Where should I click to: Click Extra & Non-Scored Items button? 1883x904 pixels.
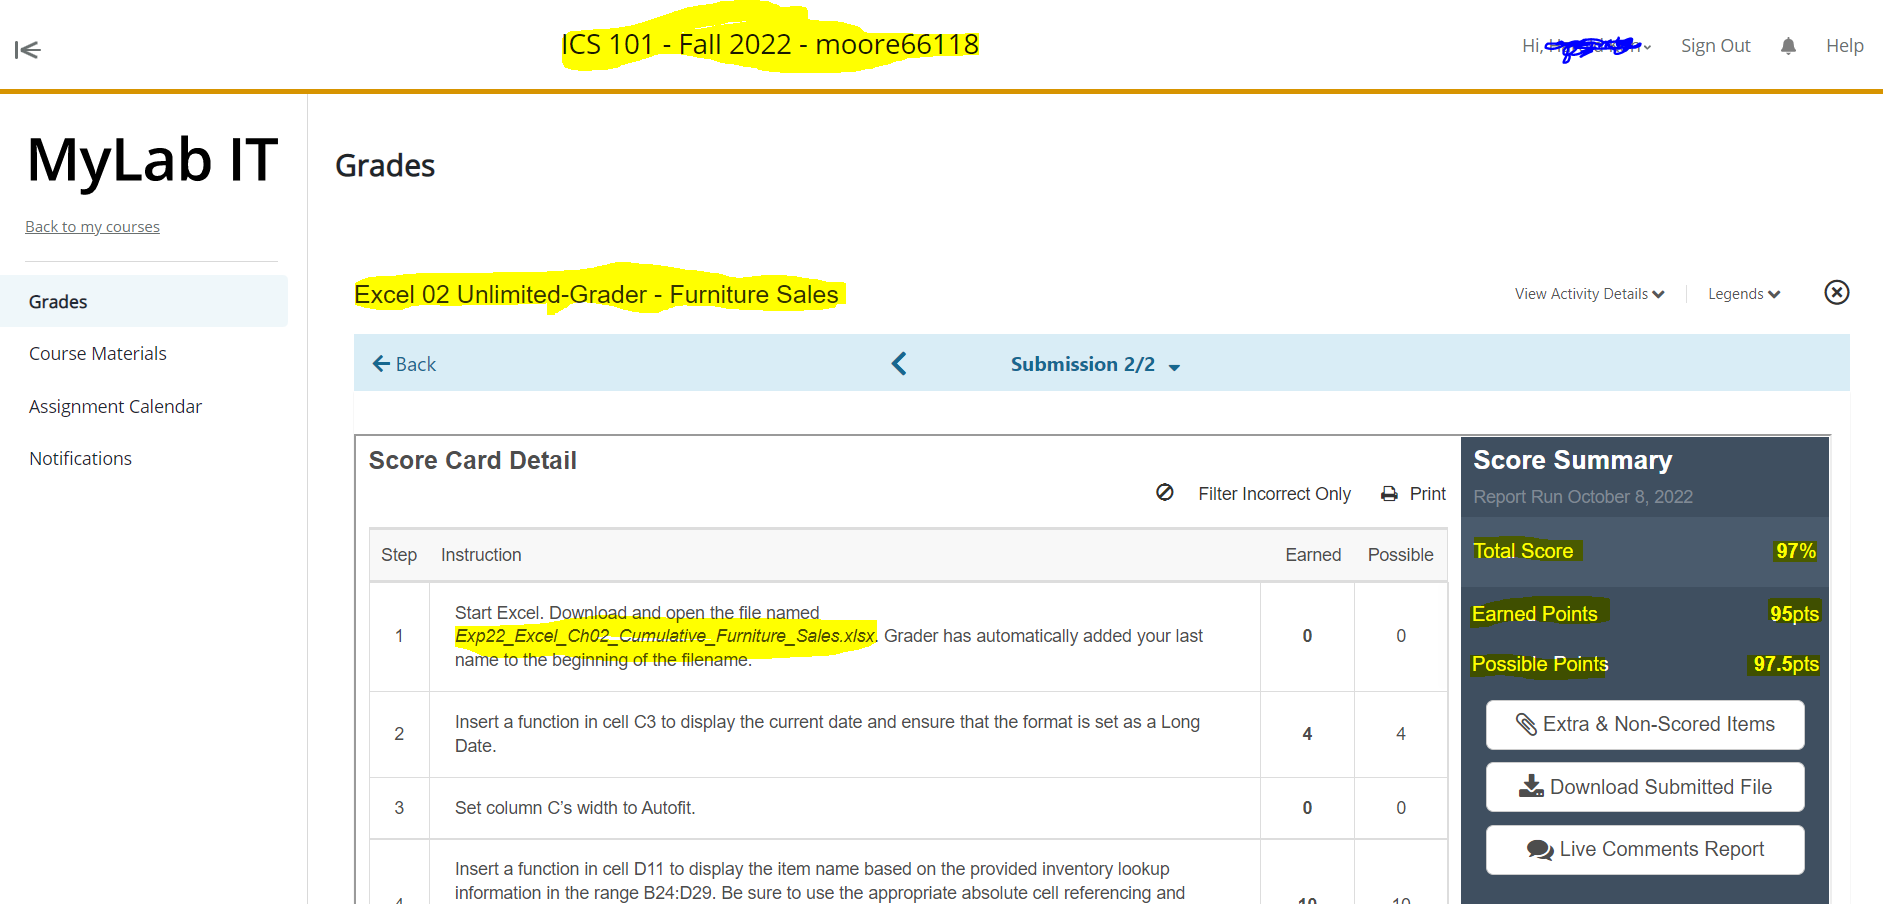1645,725
